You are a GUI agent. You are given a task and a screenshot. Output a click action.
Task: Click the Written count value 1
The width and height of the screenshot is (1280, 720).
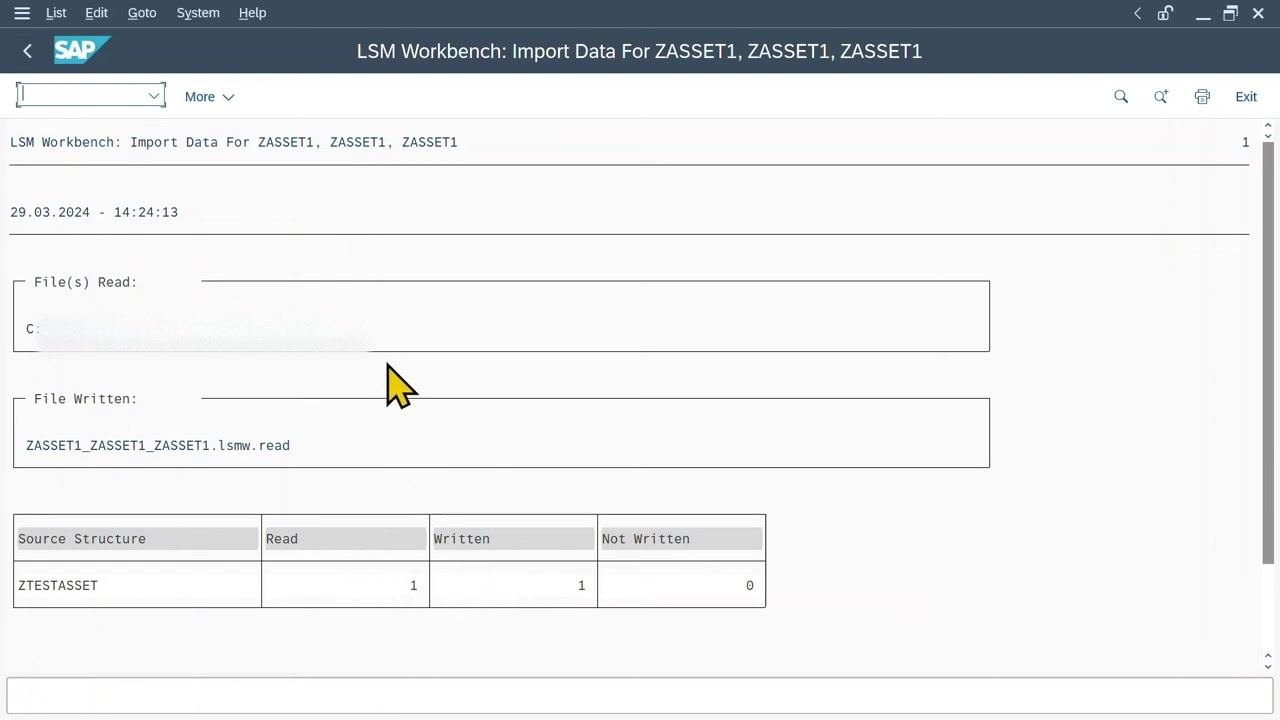pyautogui.click(x=581, y=585)
